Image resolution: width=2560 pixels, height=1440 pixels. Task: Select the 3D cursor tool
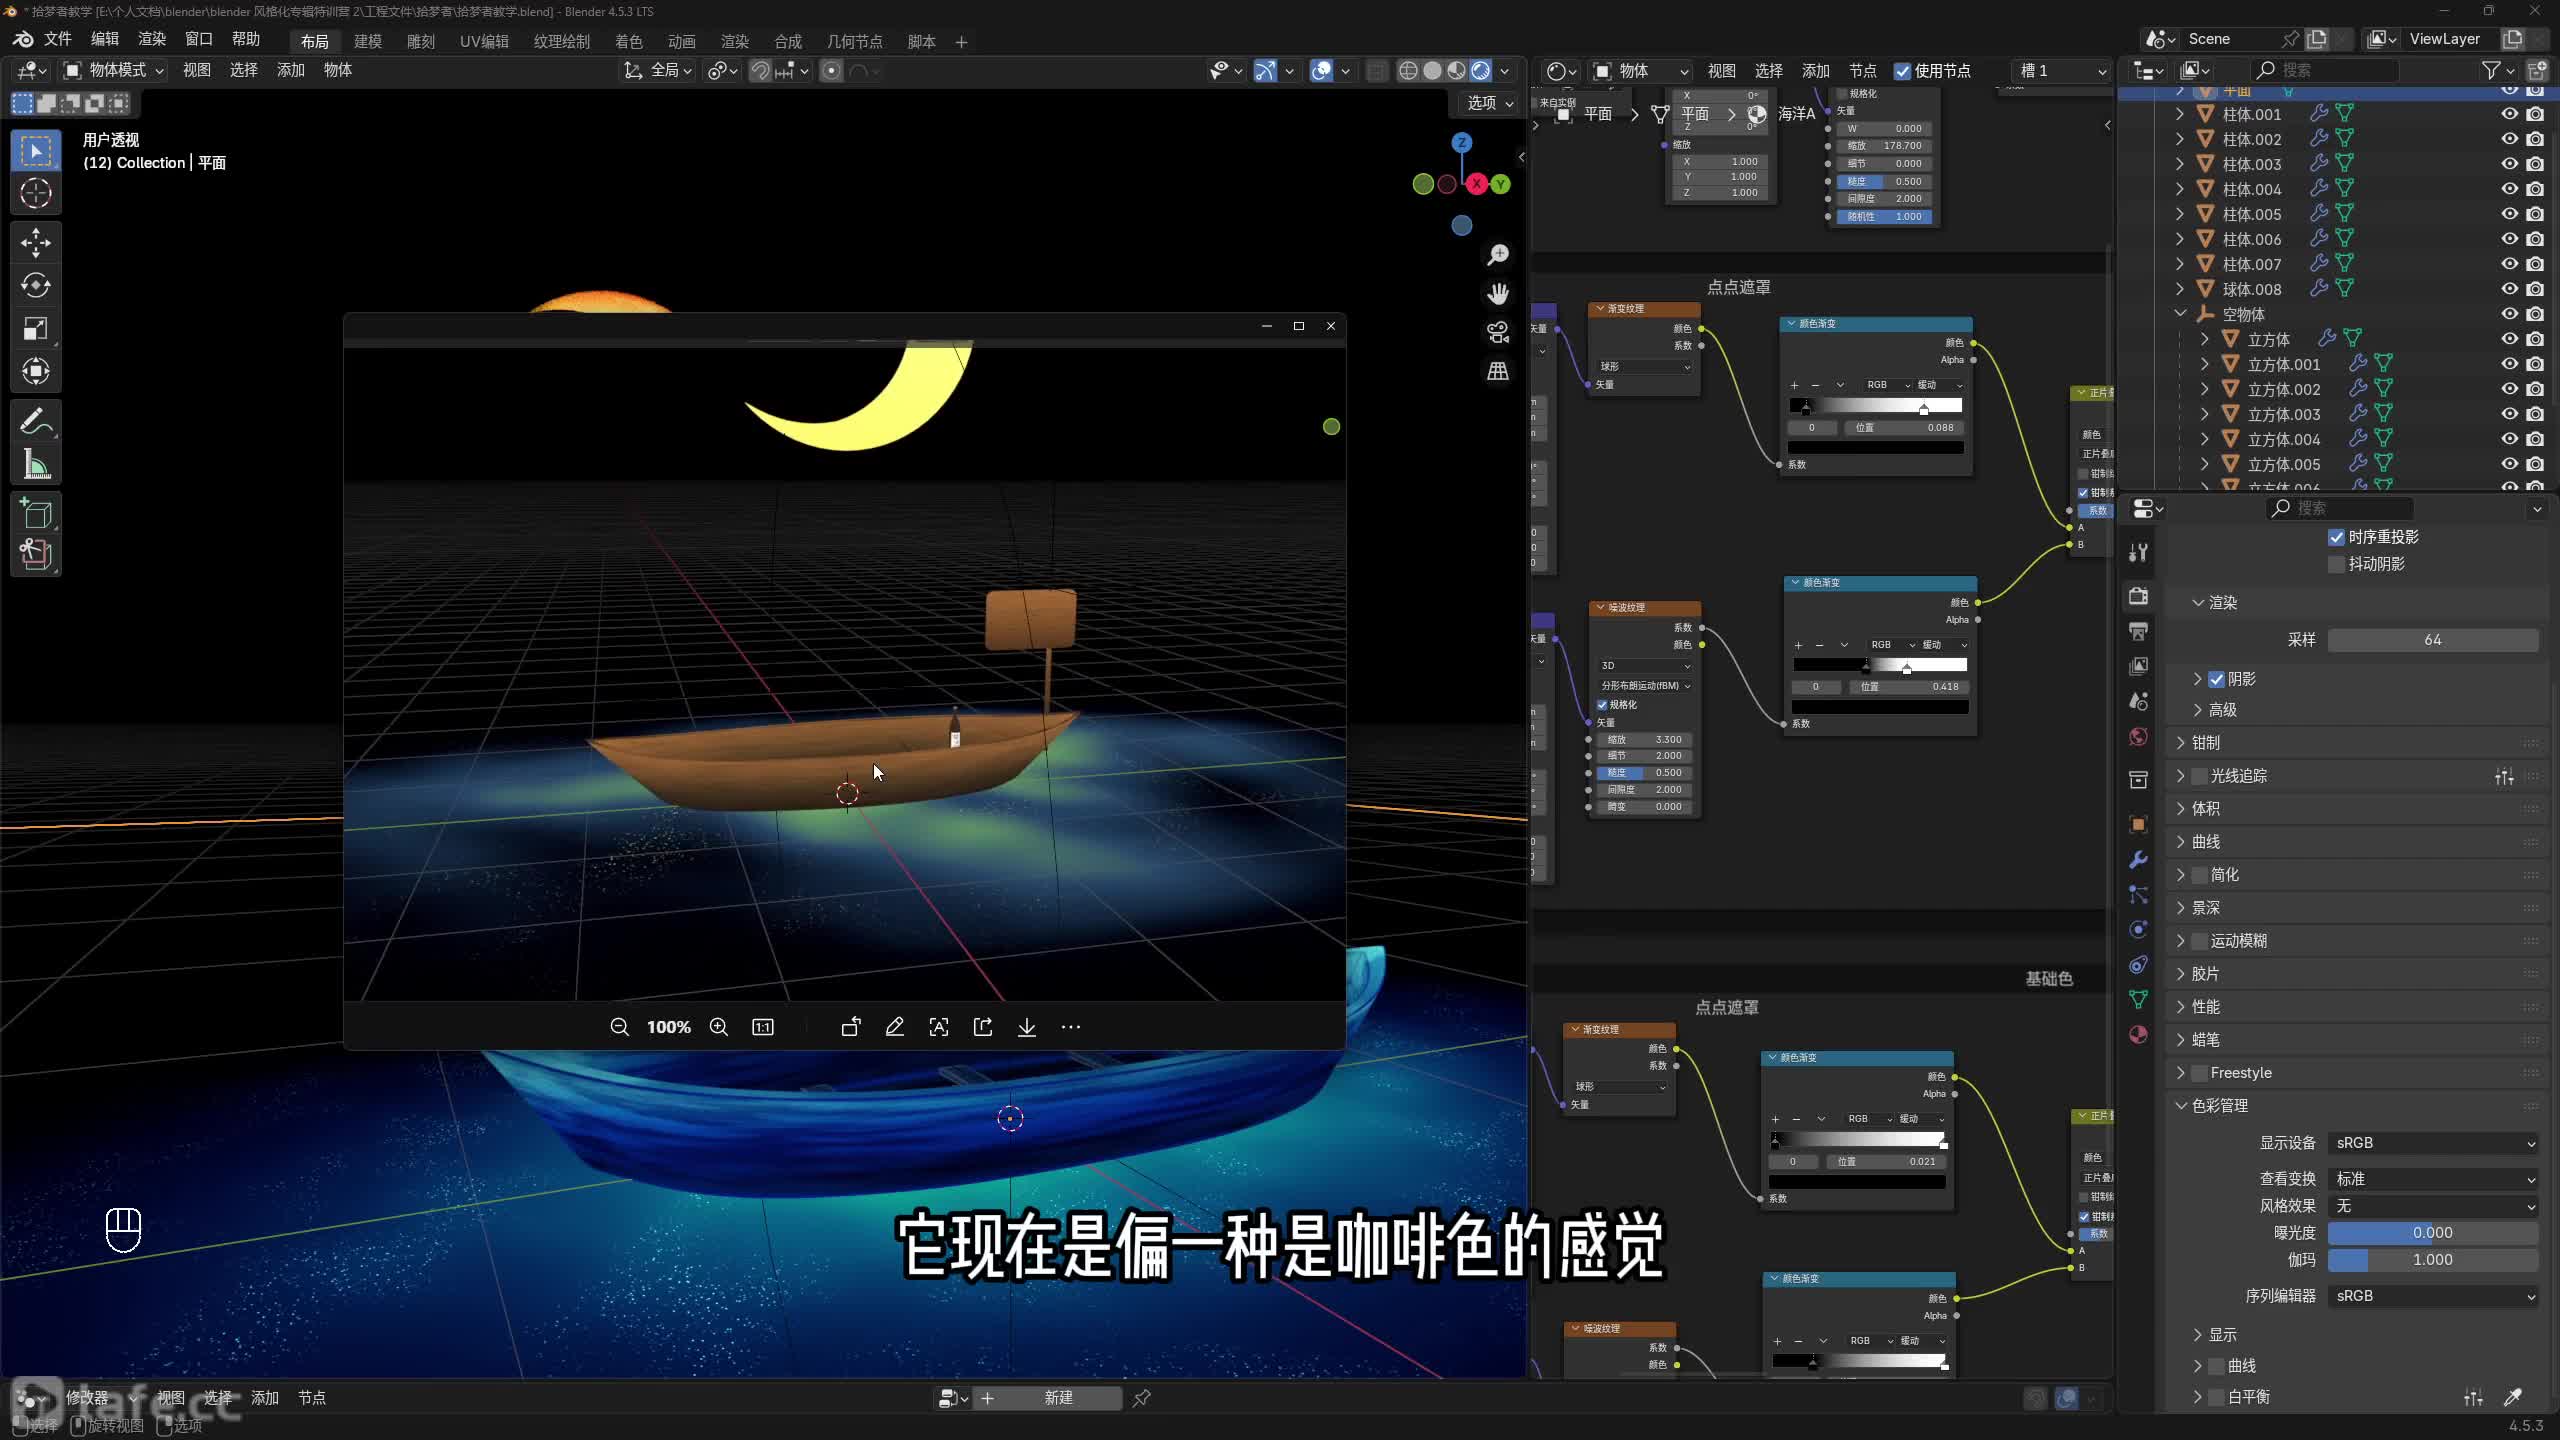point(36,193)
